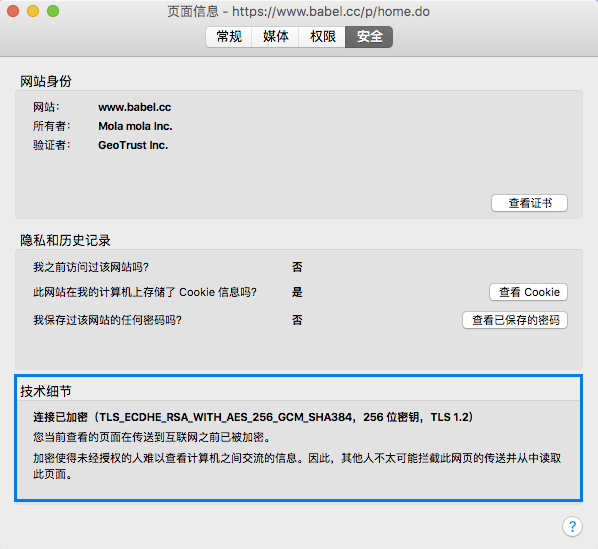This screenshot has width=598, height=549.
Task: Select the www.babel.cc website value
Action: coord(135,107)
